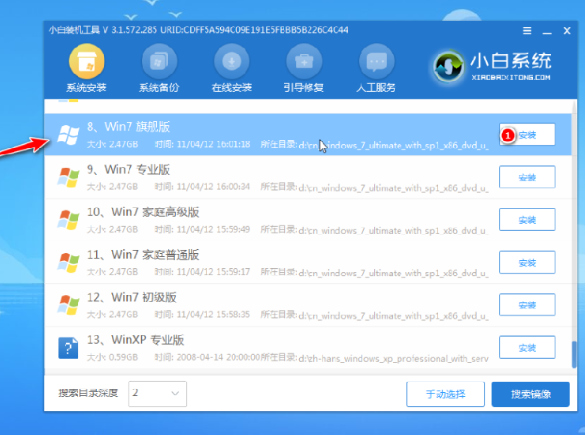Click Windows logo of Win7 专业版 row

(x=68, y=177)
